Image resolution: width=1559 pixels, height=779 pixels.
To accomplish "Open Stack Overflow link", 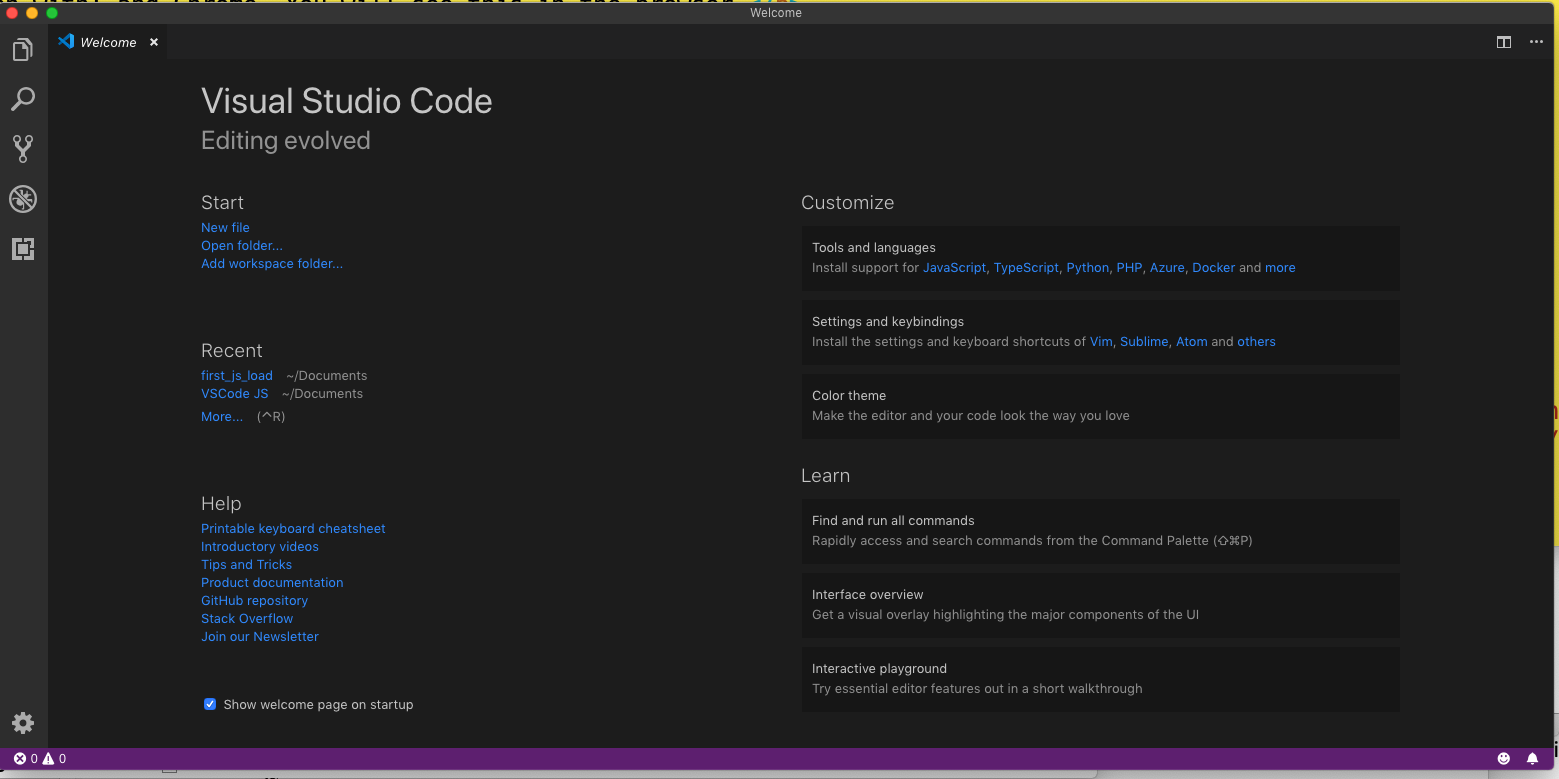I will [247, 618].
